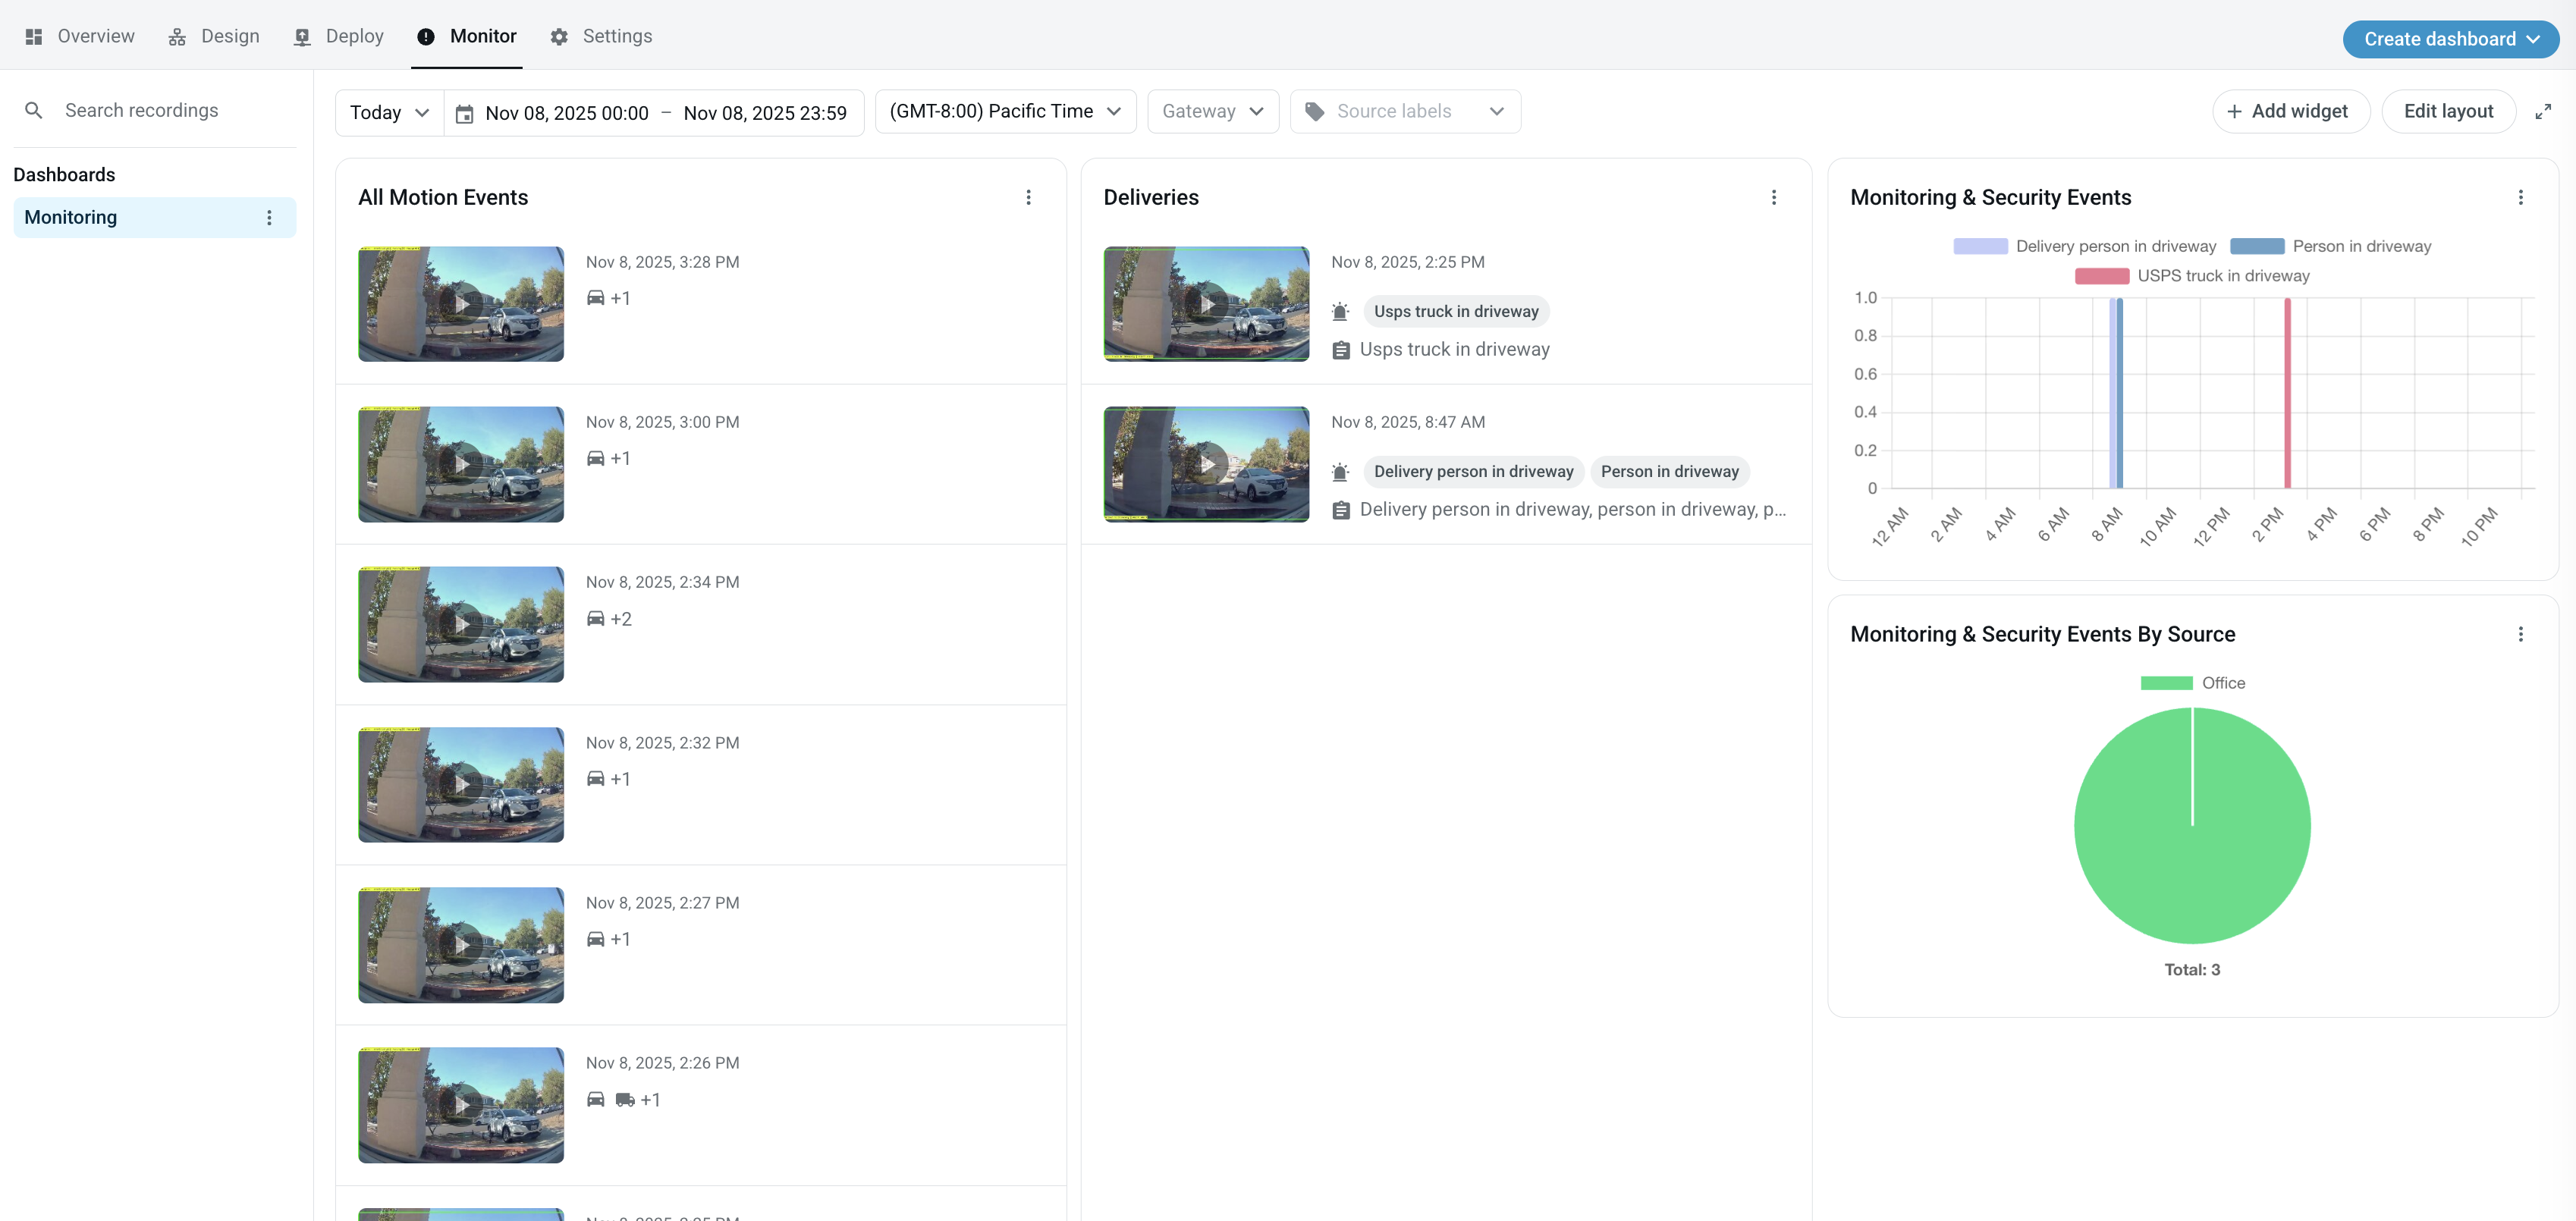The height and width of the screenshot is (1221, 2576).
Task: Switch to the Deploy tab
Action: (339, 36)
